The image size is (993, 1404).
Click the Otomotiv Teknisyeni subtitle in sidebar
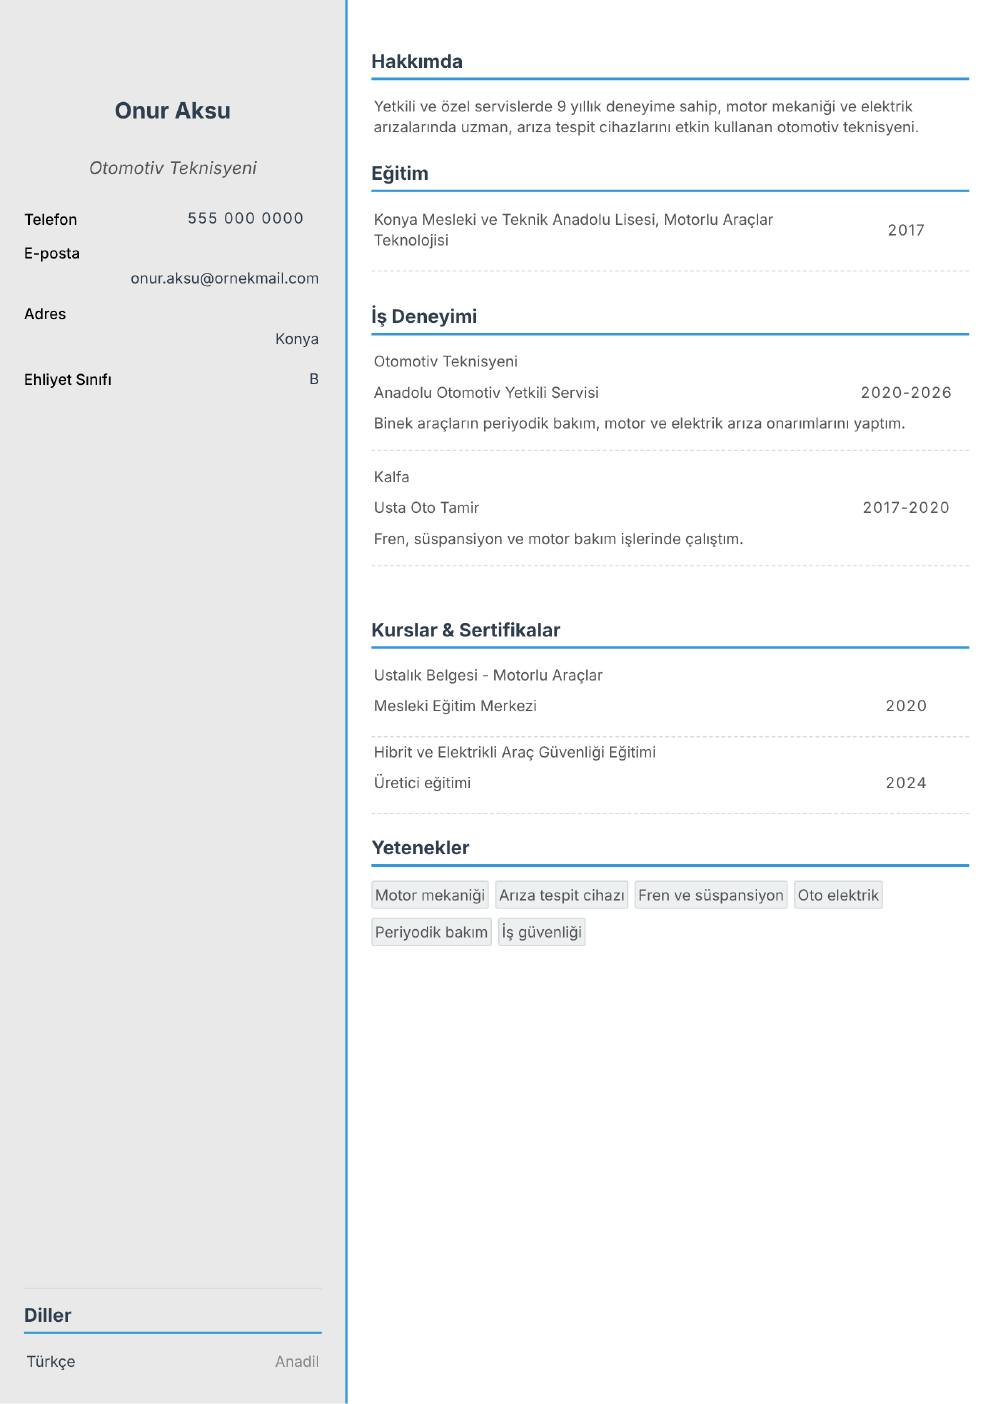click(x=173, y=168)
